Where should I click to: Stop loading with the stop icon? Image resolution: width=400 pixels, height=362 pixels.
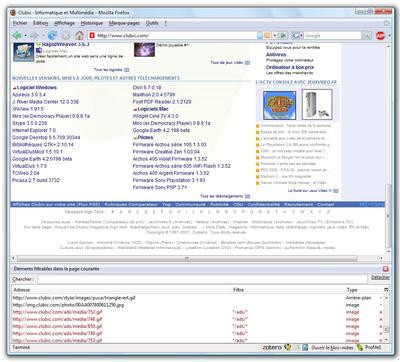tap(66, 35)
